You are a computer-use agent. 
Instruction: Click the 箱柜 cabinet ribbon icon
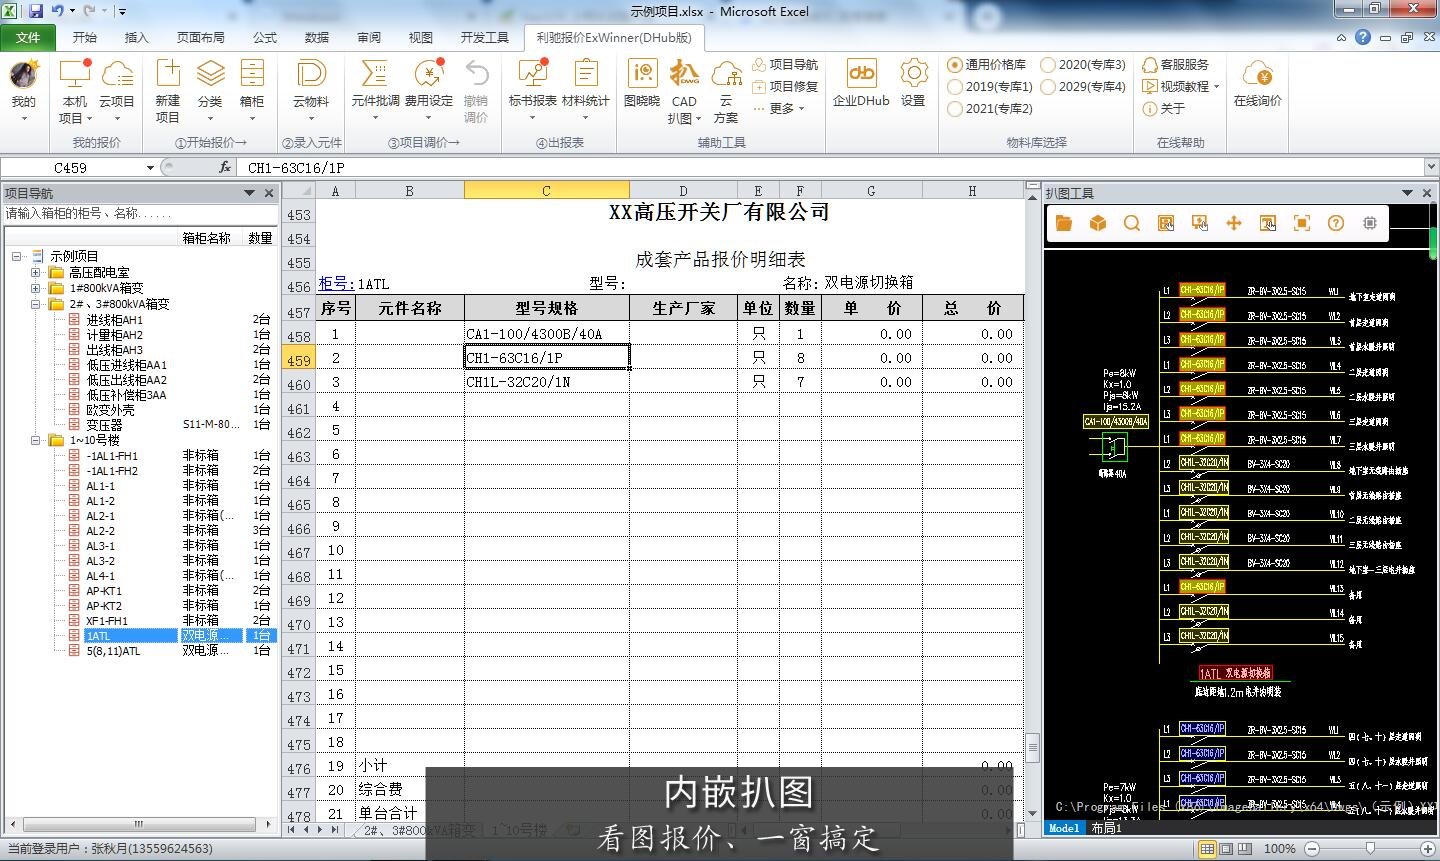[x=252, y=90]
